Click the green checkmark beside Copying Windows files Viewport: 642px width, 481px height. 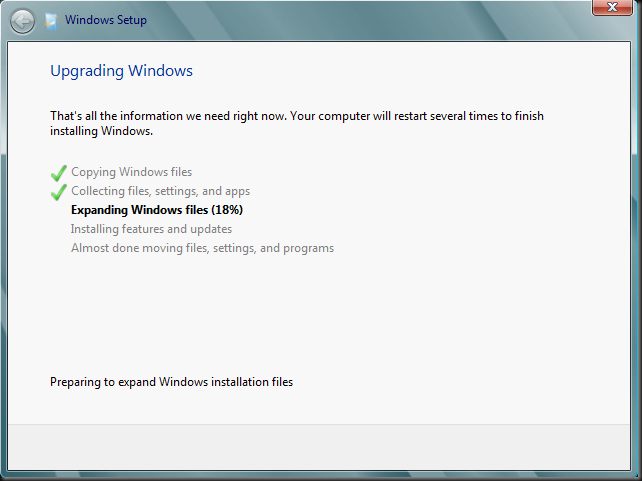[x=59, y=173]
